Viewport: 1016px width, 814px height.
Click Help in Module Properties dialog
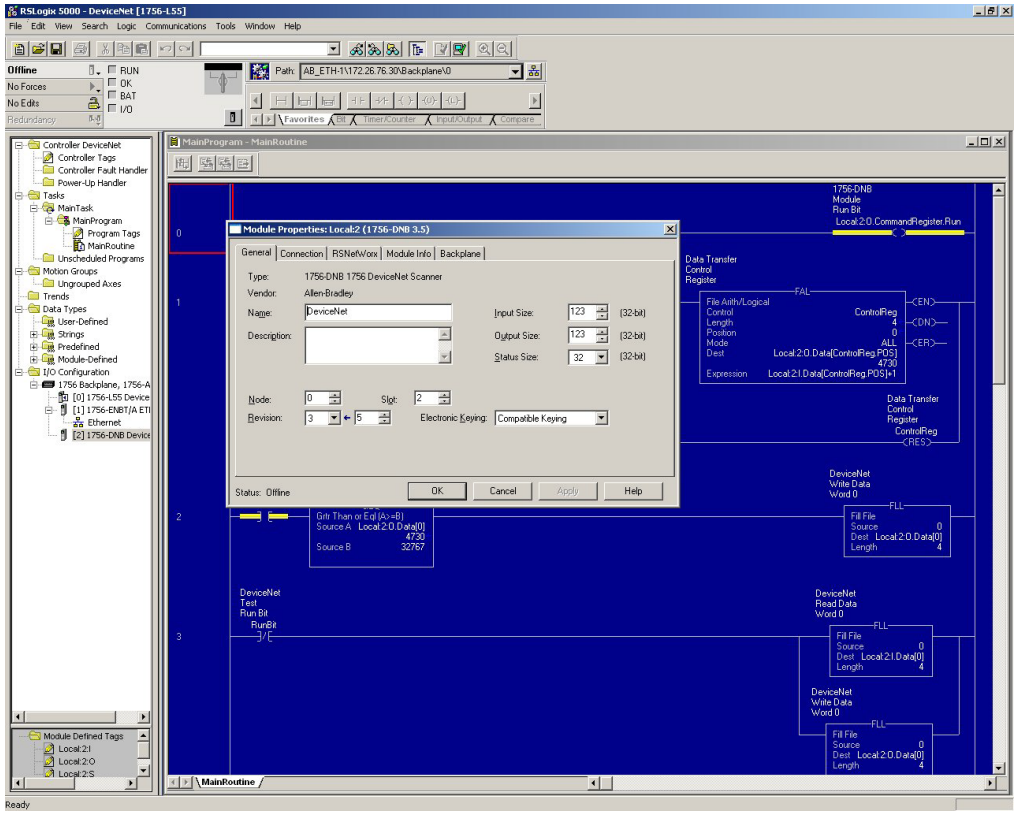[633, 491]
